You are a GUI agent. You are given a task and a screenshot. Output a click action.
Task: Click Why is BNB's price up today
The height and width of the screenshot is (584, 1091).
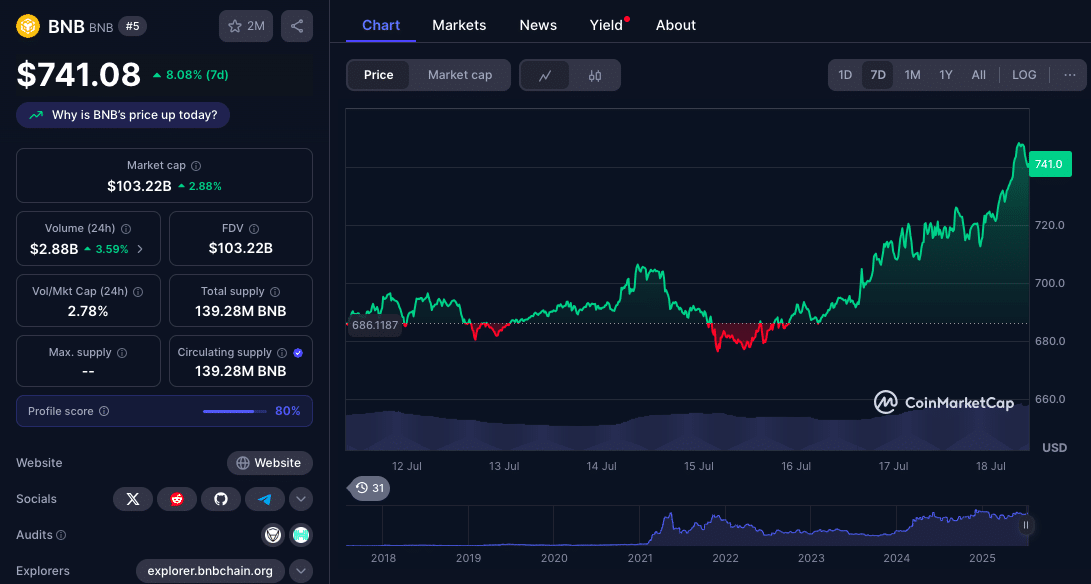pyautogui.click(x=123, y=115)
